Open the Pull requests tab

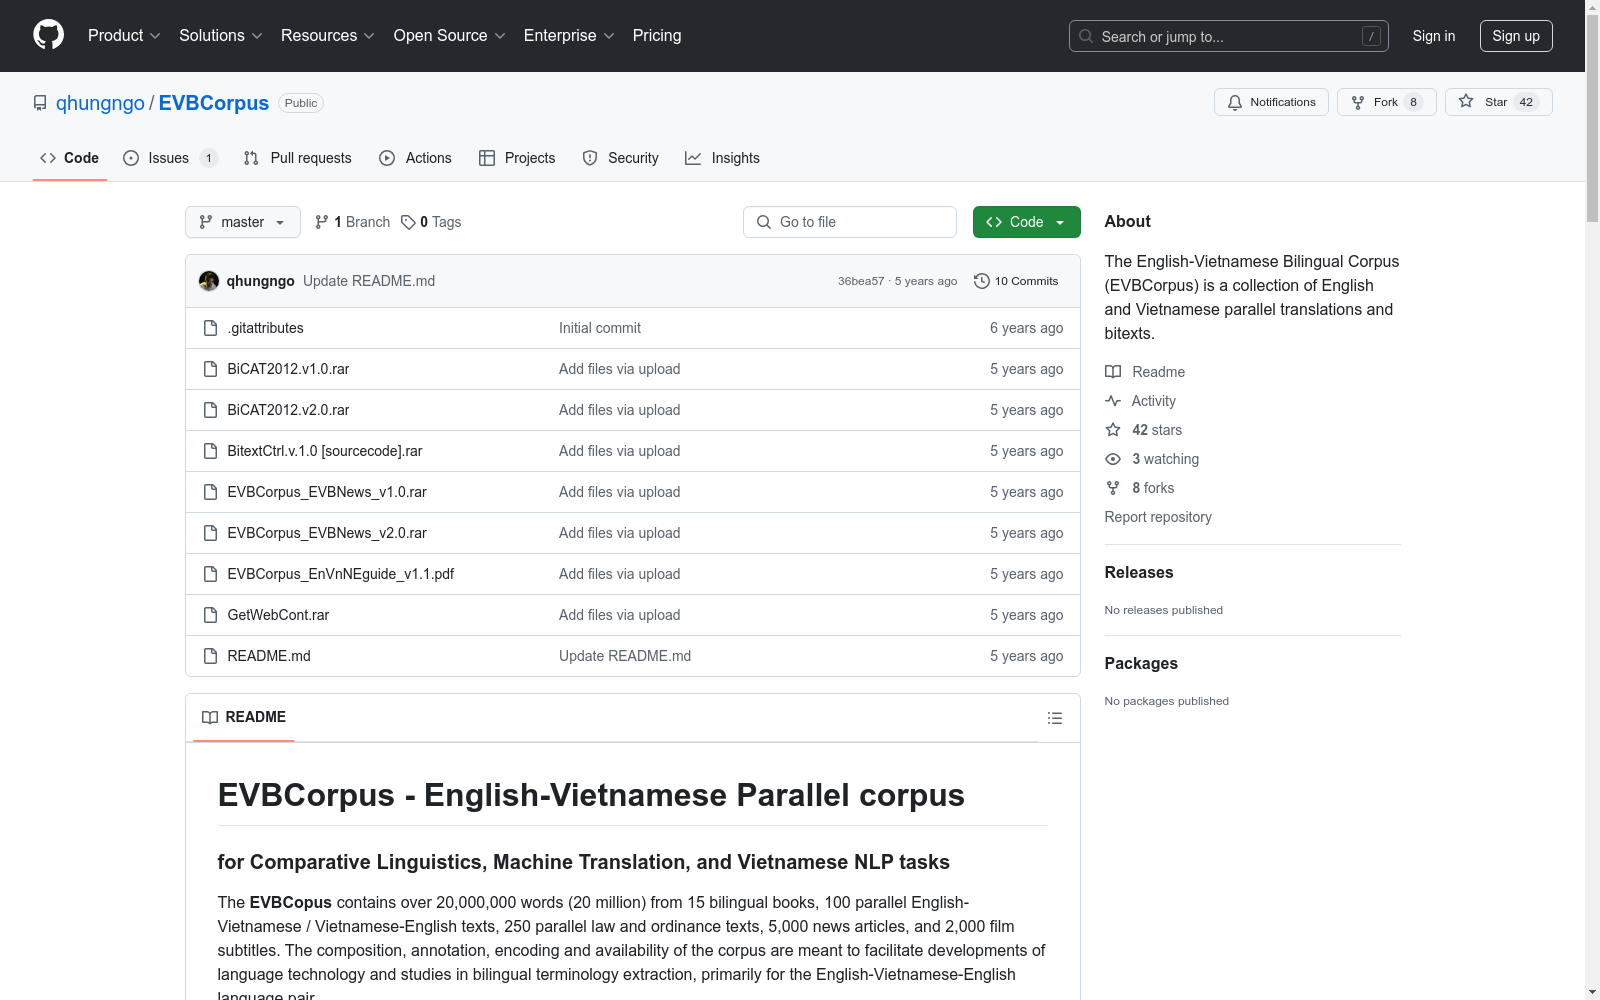297,158
